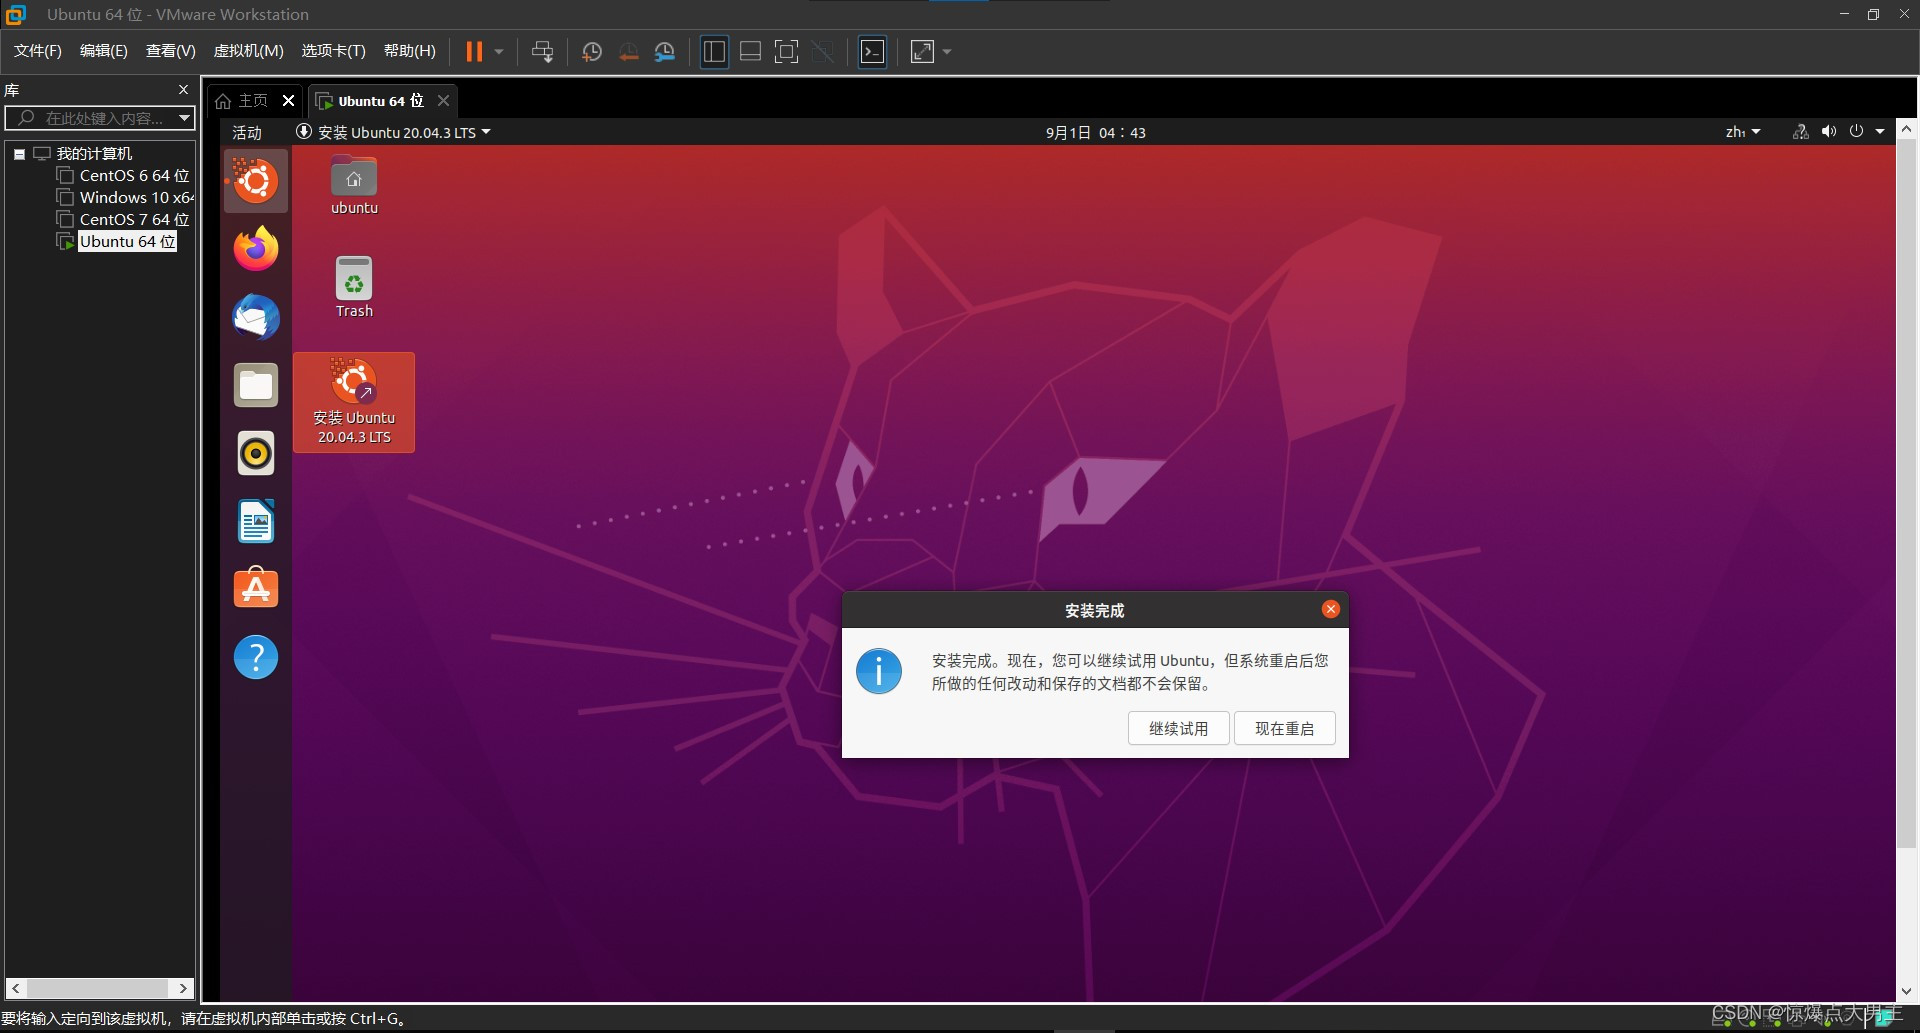This screenshot has height=1033, width=1920.
Task: Select the ubuntu home folder desktop icon
Action: click(354, 186)
